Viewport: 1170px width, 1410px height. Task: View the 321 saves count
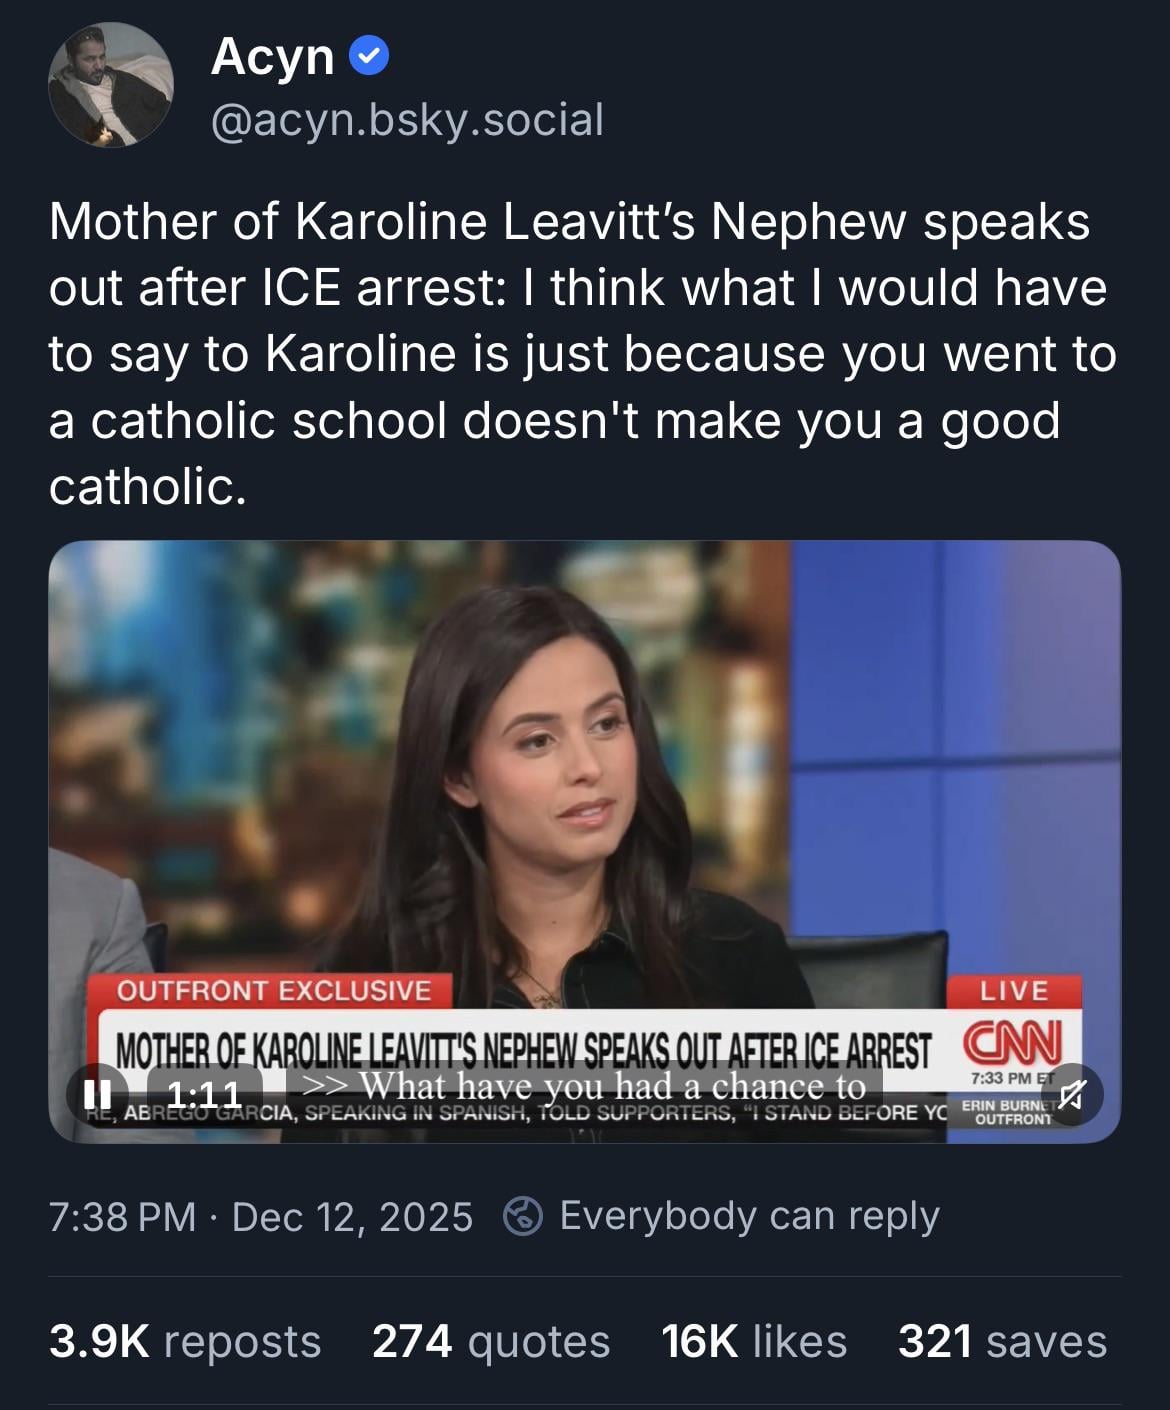(1002, 1341)
